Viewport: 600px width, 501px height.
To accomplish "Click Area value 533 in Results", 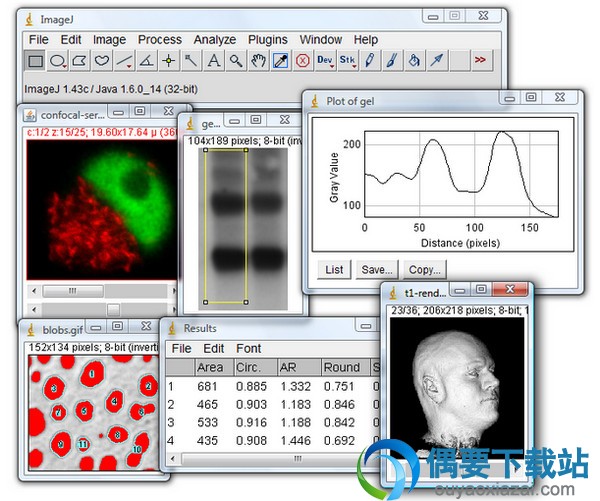I will [x=207, y=423].
